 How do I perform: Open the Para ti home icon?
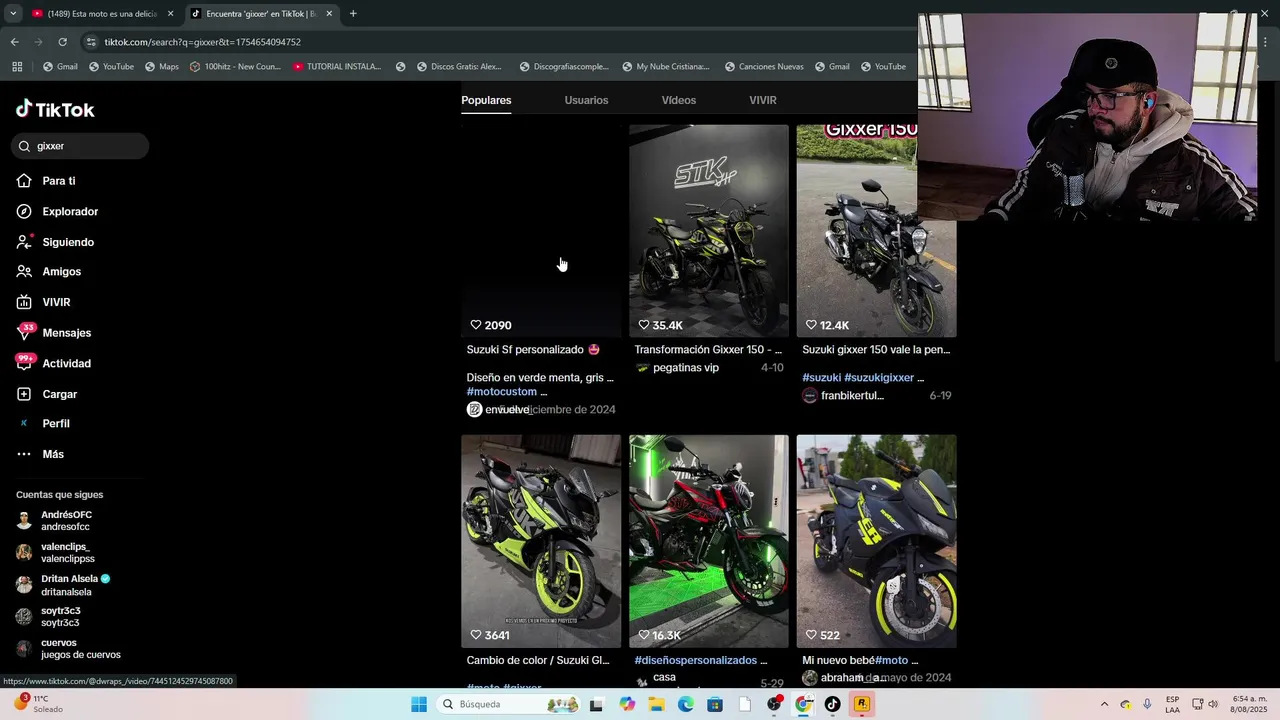[24, 181]
